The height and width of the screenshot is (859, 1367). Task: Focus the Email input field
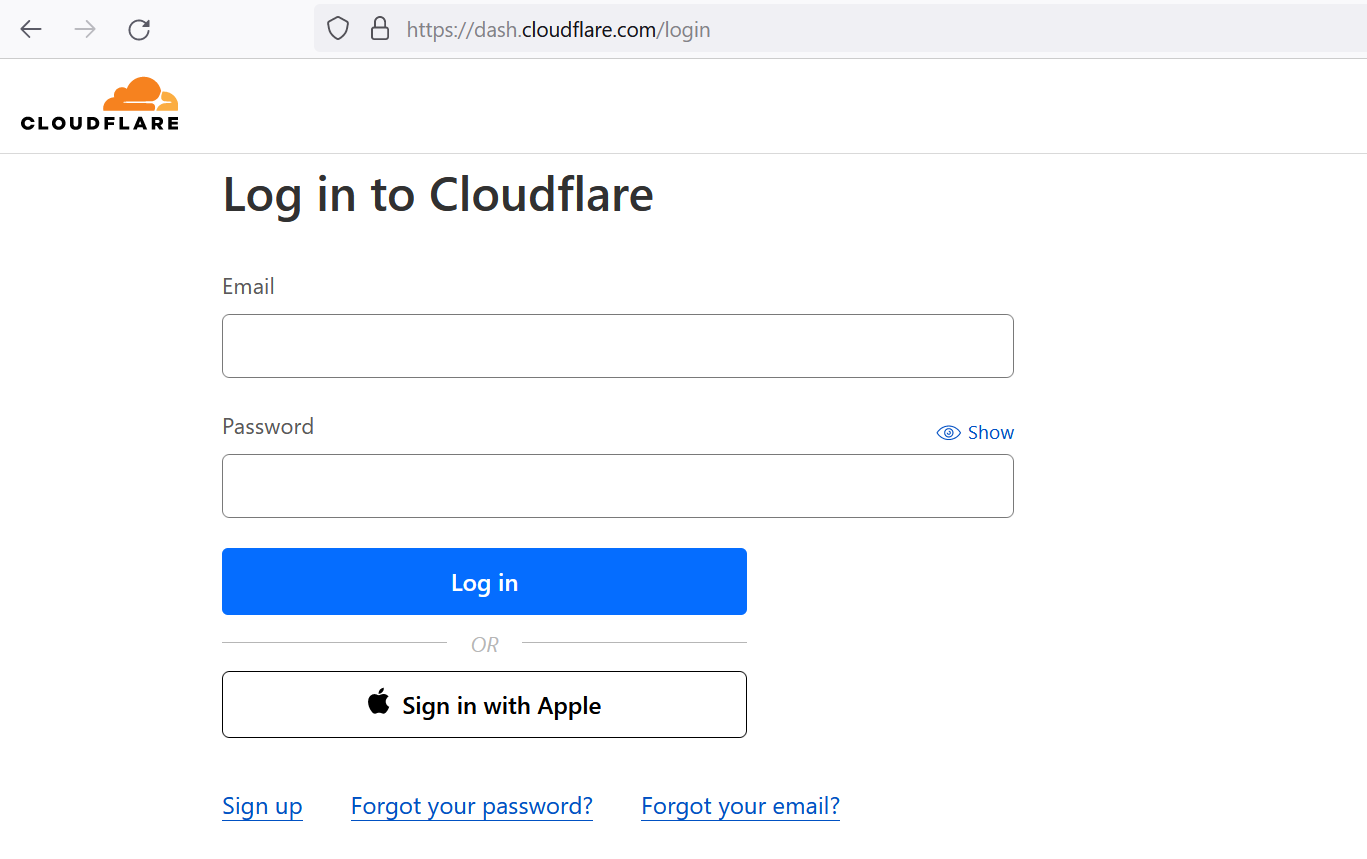tap(618, 346)
